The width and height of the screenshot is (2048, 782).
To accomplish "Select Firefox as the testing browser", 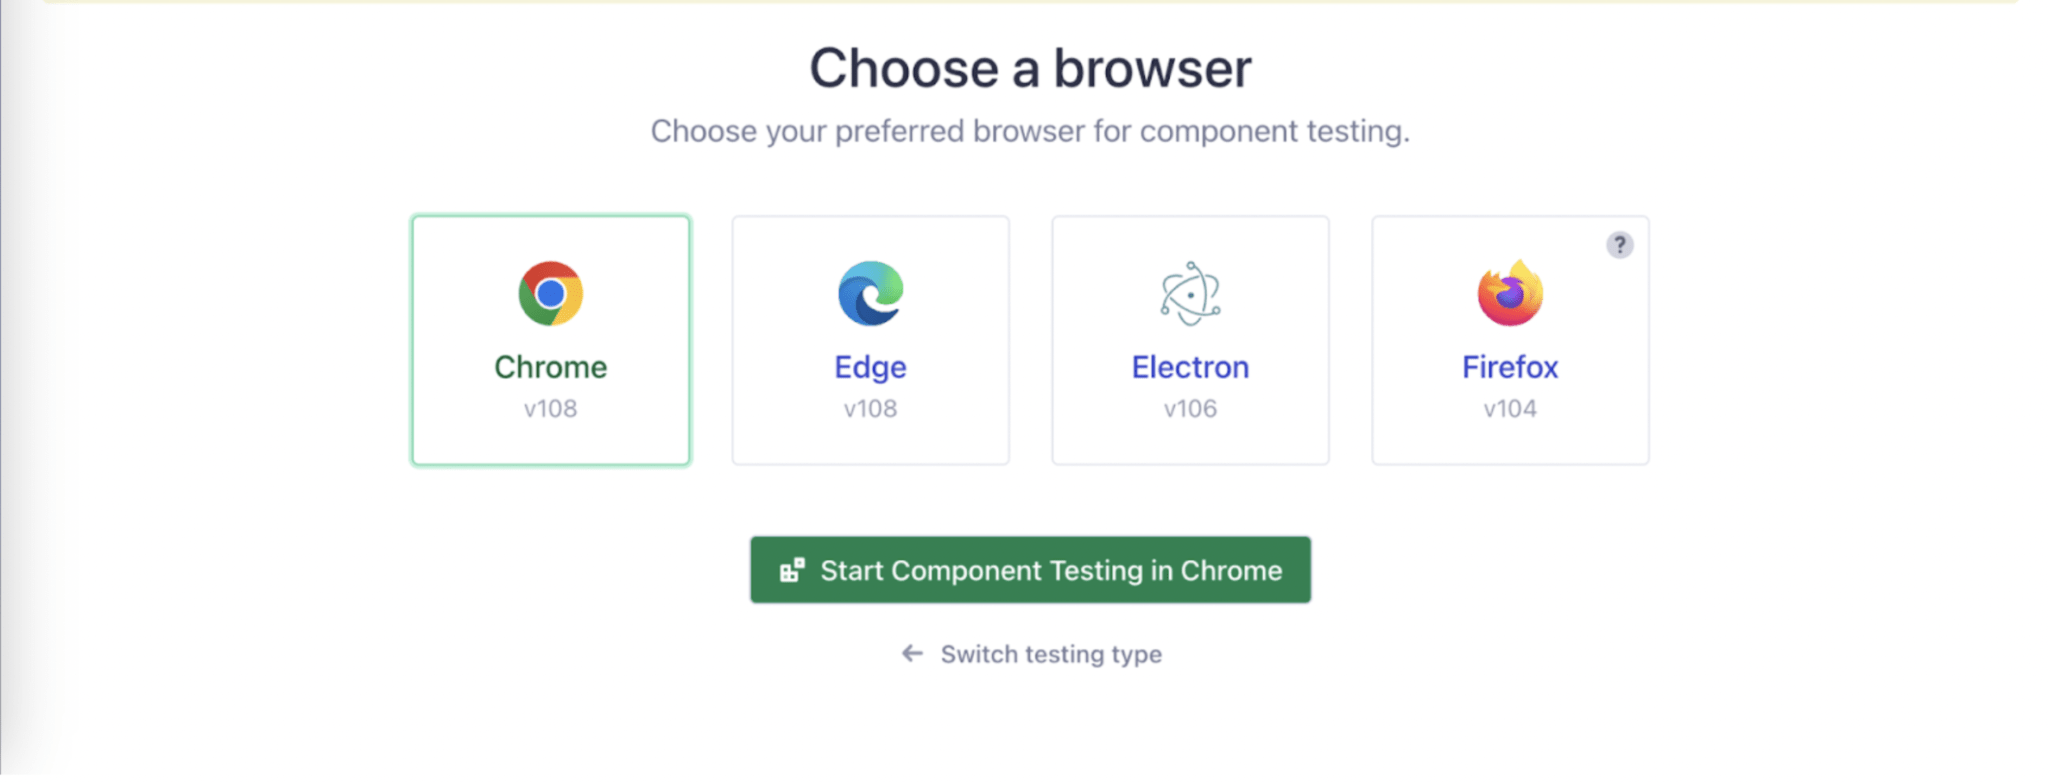I will (1509, 340).
